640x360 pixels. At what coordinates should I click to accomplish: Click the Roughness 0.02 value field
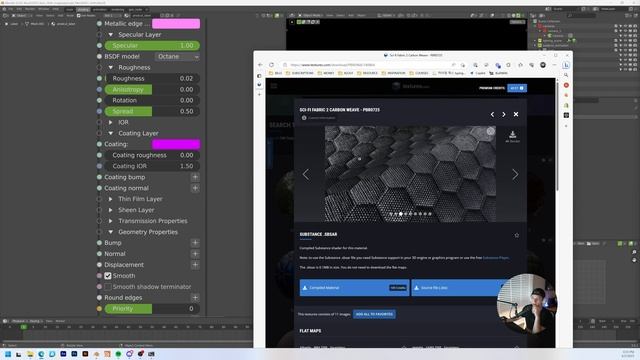coord(152,78)
